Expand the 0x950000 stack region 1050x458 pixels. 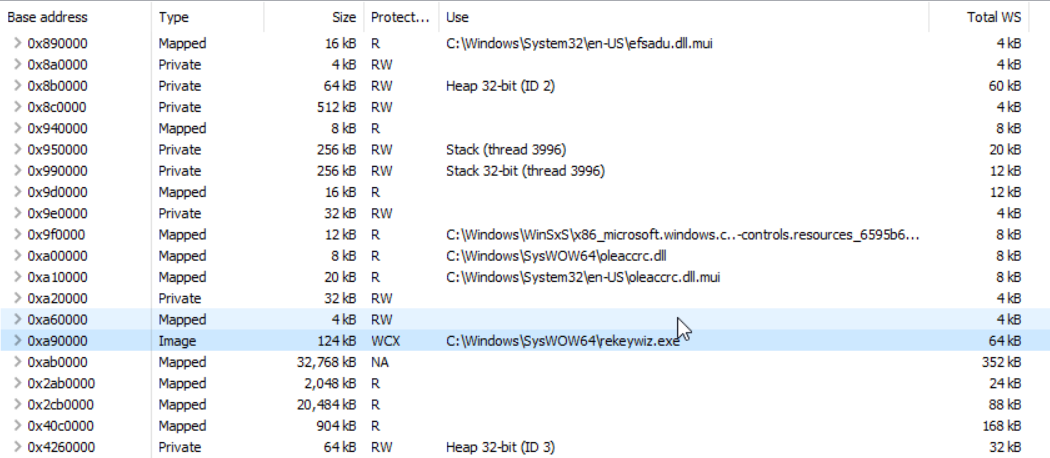pyautogui.click(x=17, y=149)
